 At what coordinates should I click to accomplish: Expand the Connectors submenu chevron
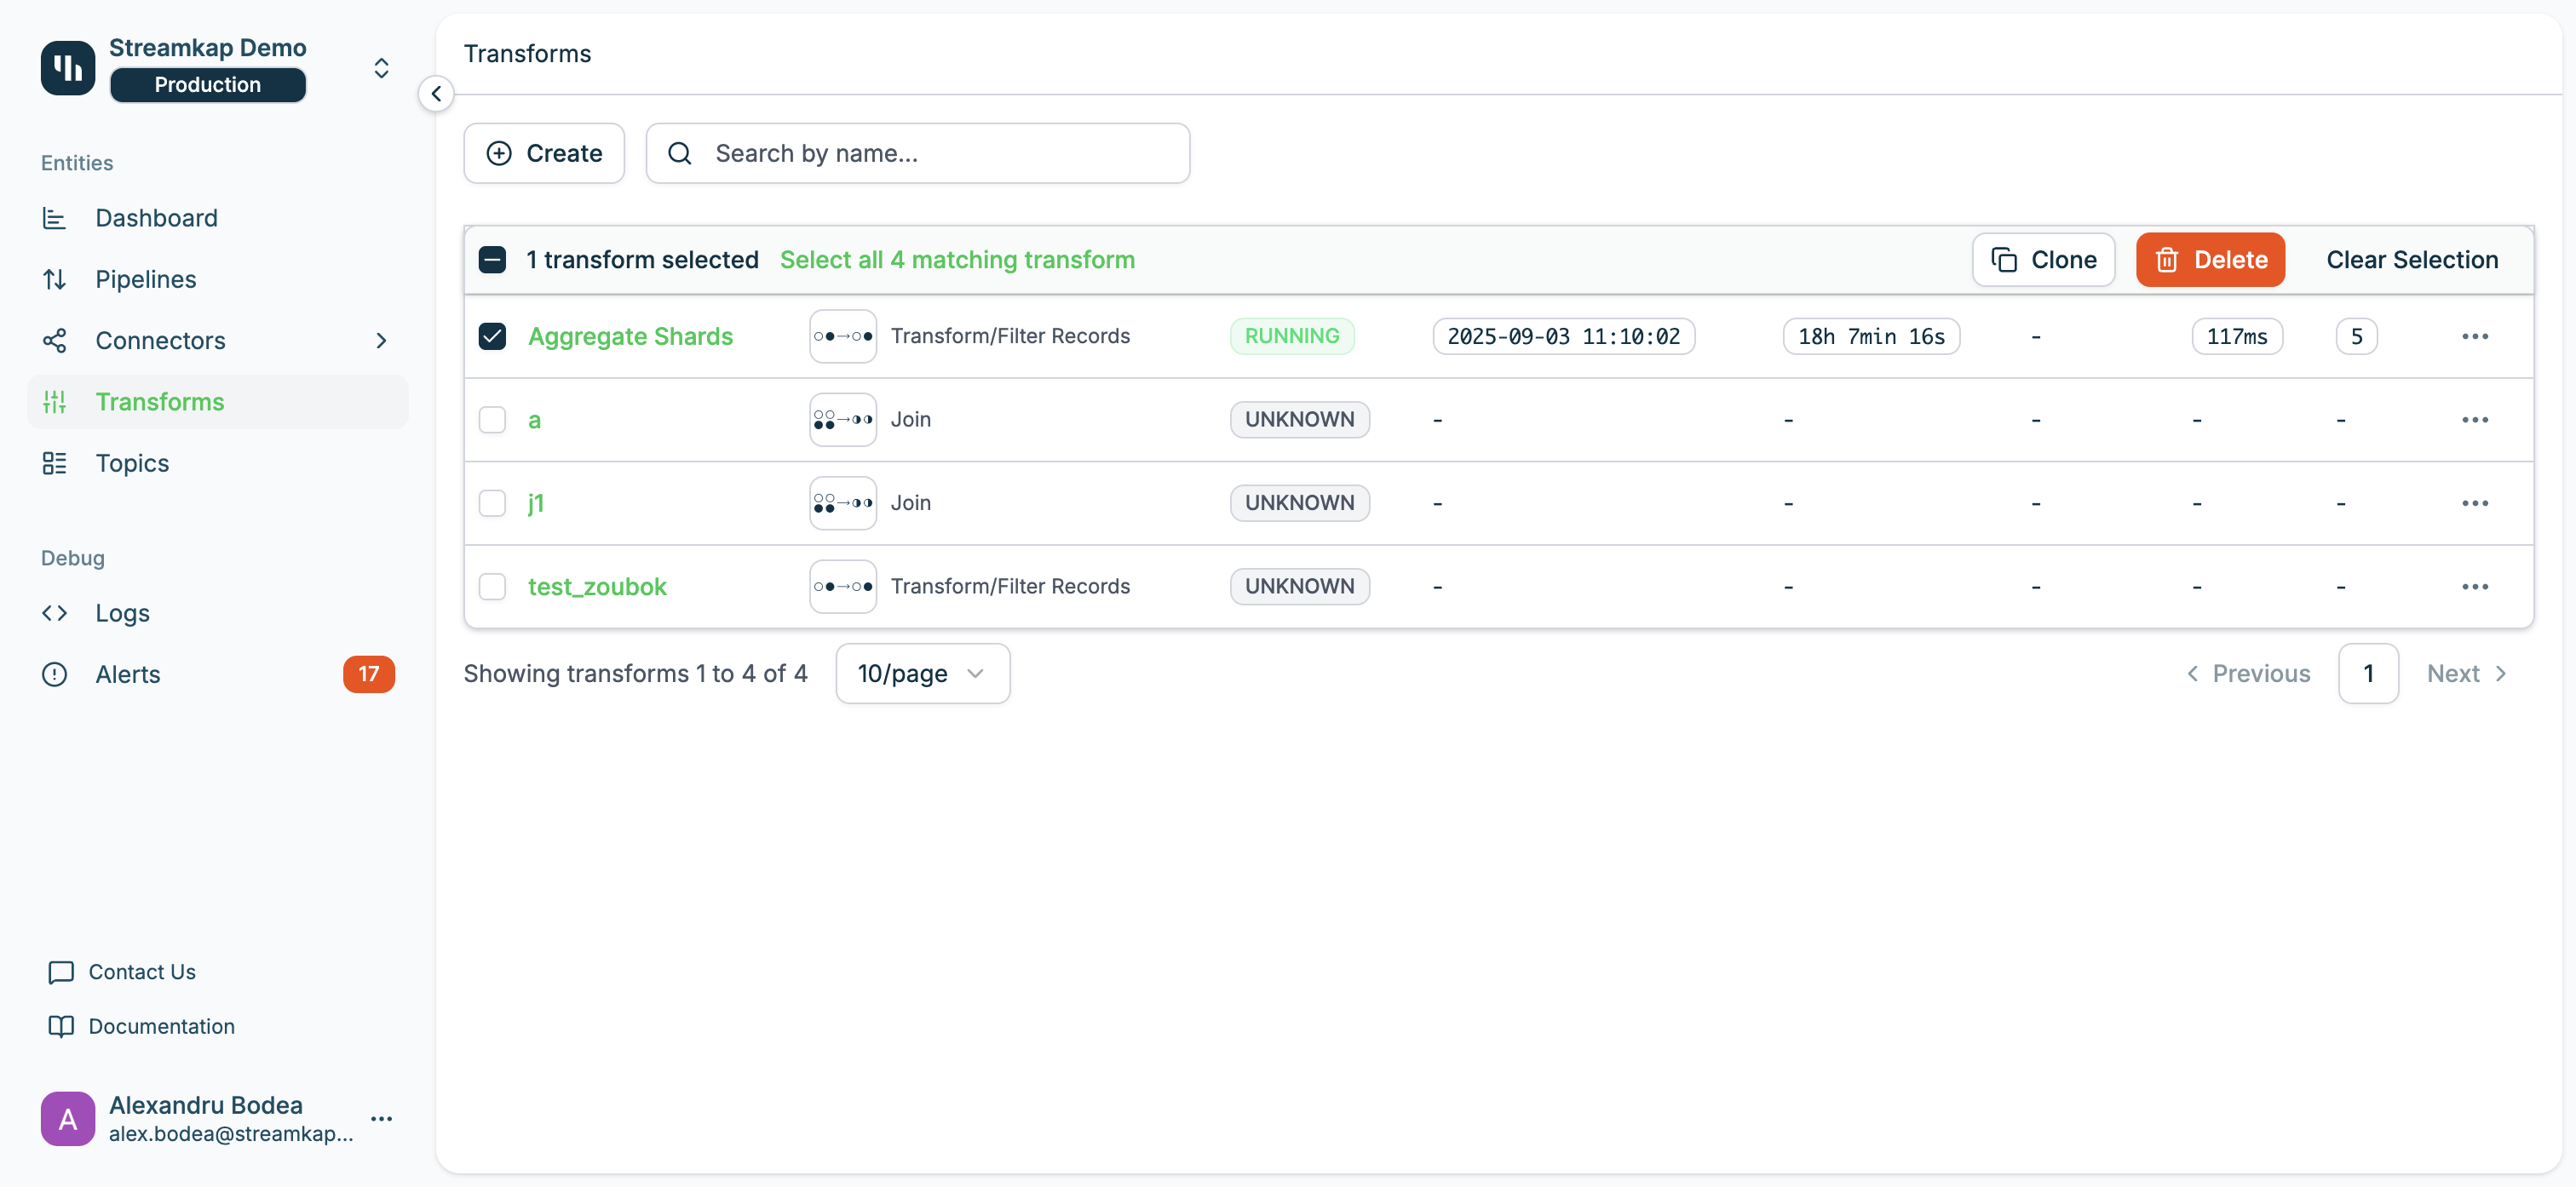[x=381, y=341]
